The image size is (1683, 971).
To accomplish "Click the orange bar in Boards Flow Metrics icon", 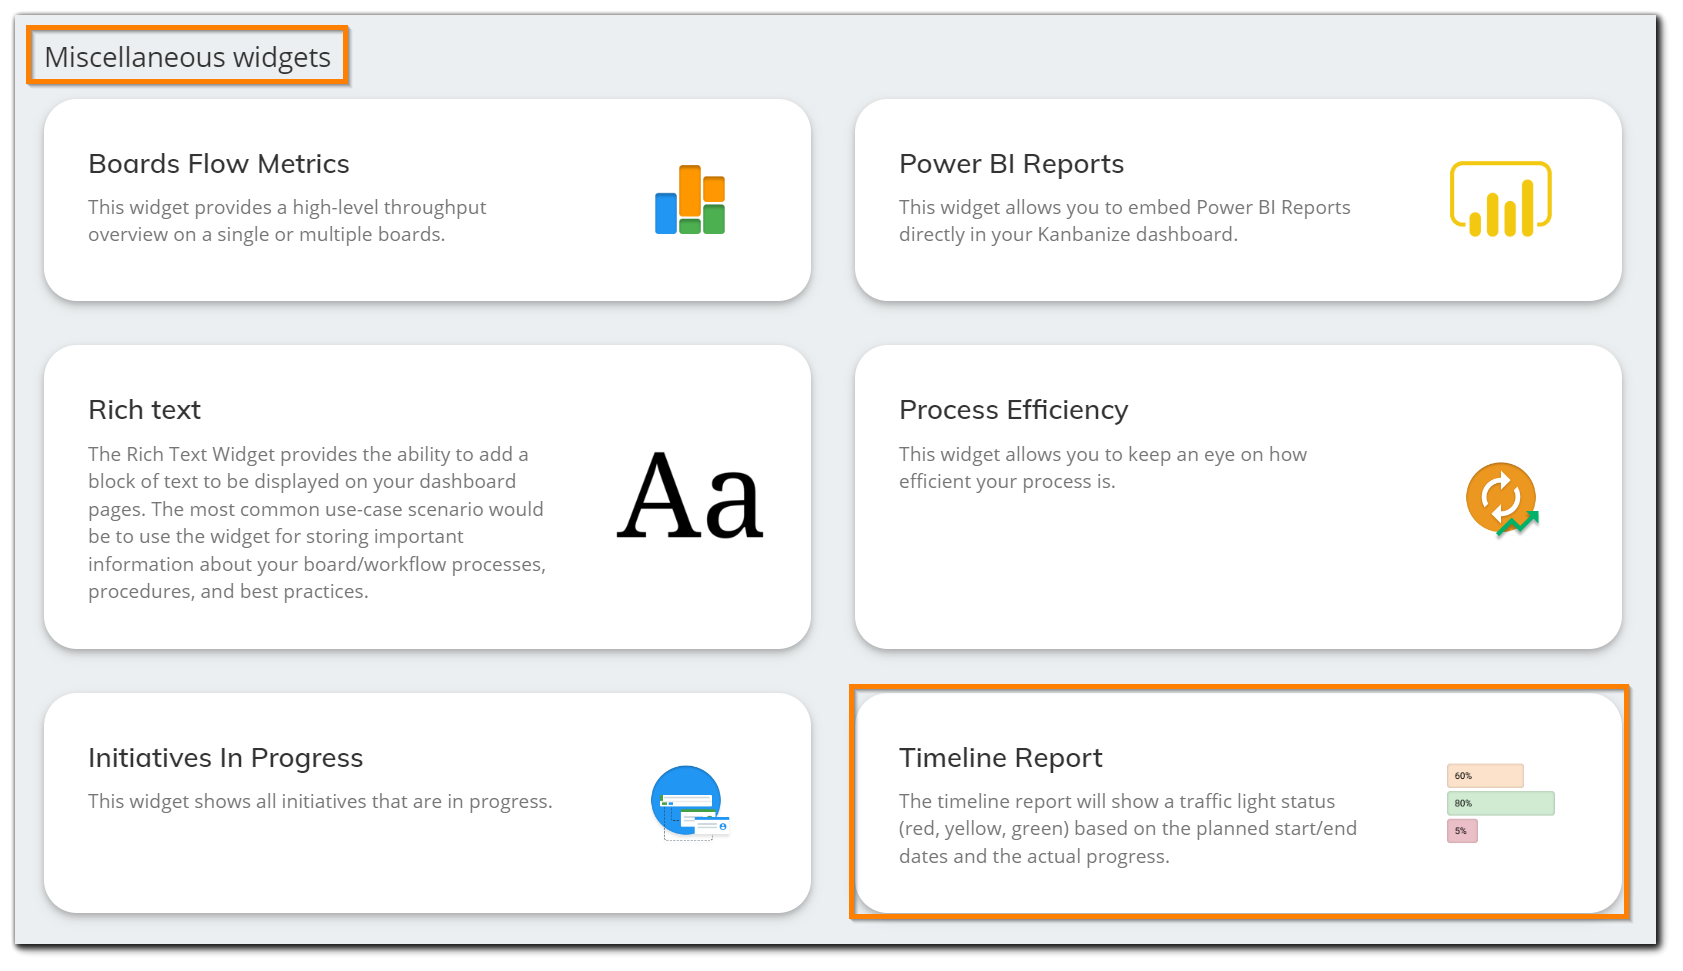I will [690, 188].
